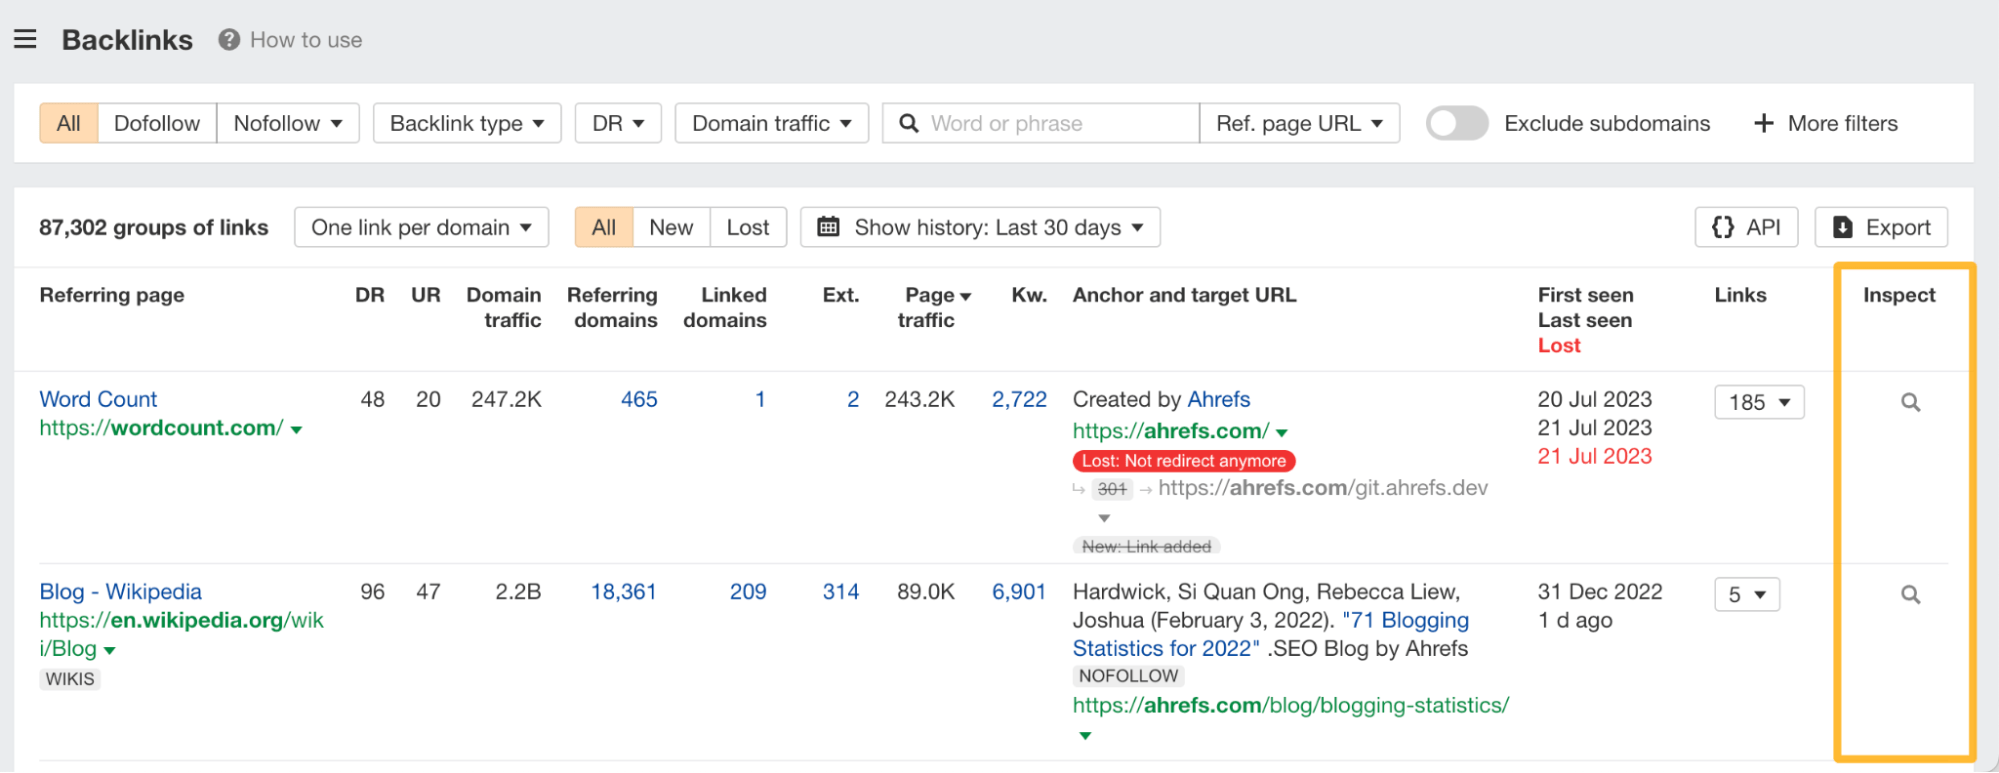Viewport: 1999px width, 773px height.
Task: Open the ahrefs.com/blog/blogging-statistics/ target URL
Action: (x=1291, y=705)
